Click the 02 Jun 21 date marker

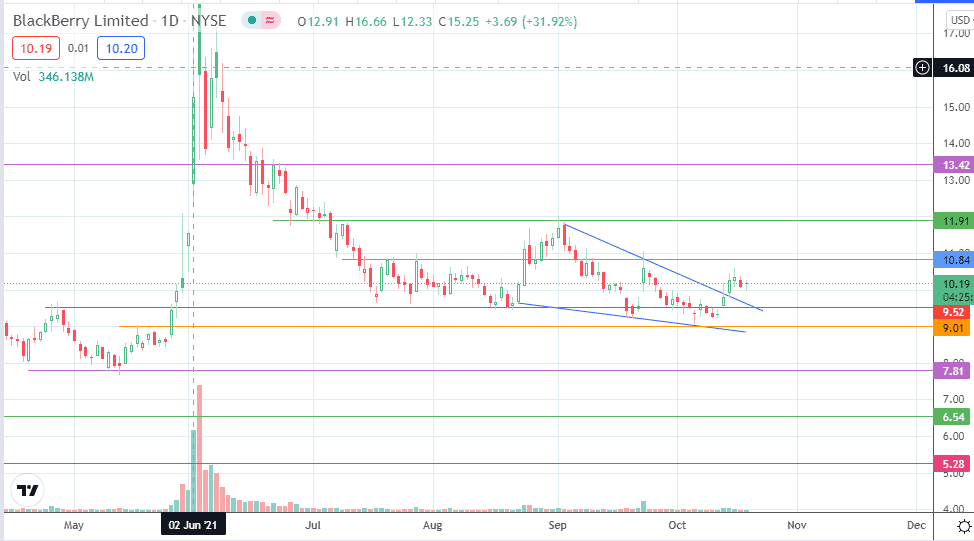point(193,525)
